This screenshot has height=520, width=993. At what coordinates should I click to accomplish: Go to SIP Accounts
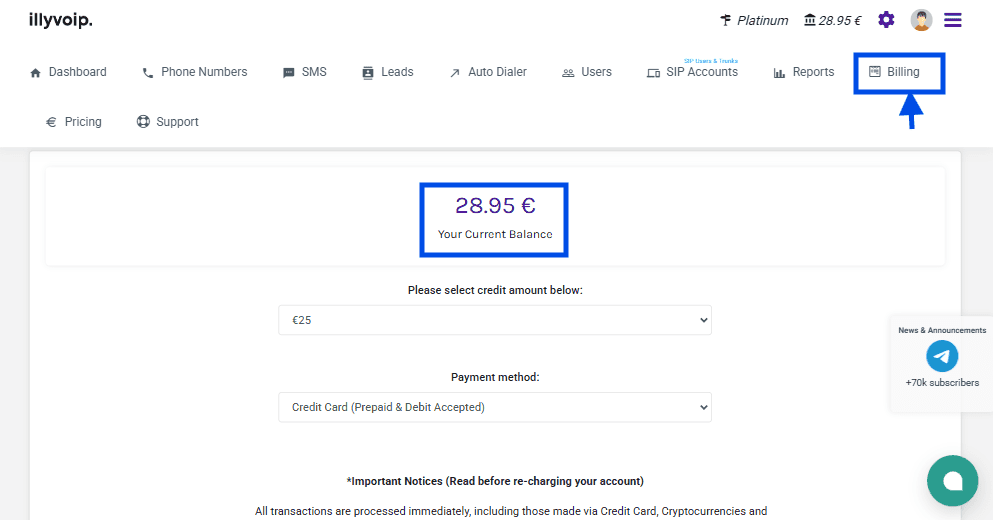click(692, 72)
